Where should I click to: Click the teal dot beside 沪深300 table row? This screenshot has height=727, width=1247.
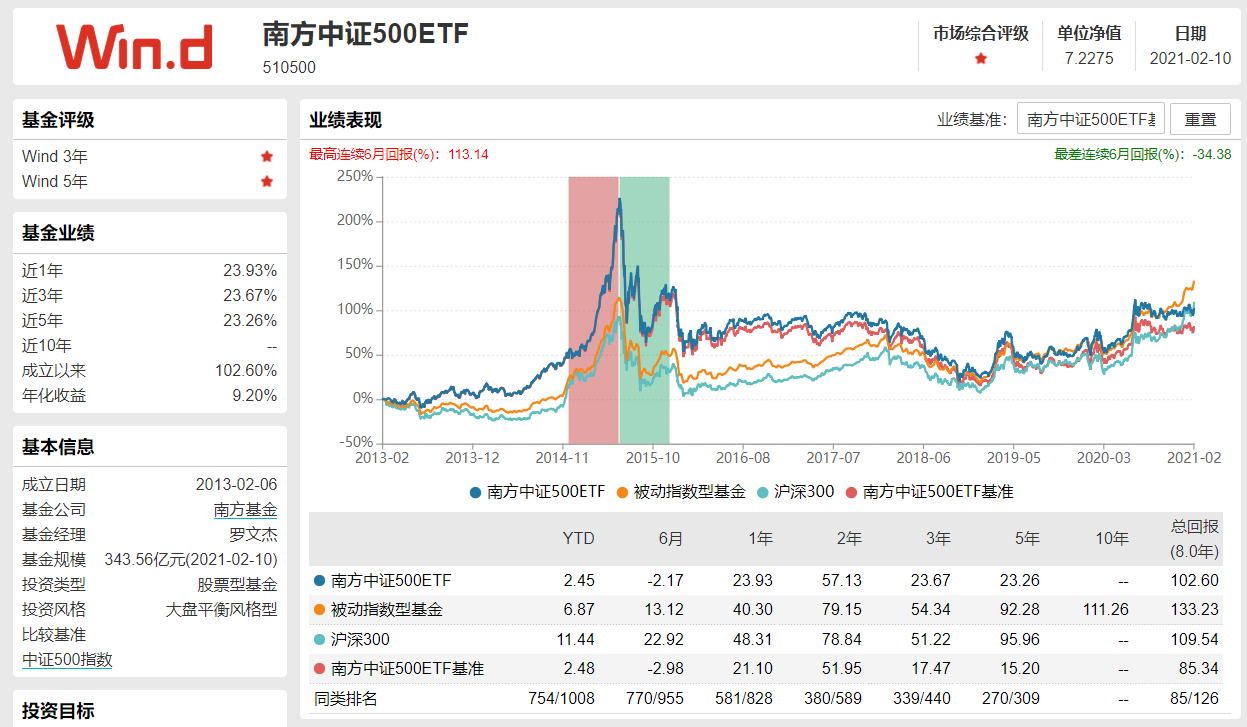pyautogui.click(x=319, y=639)
